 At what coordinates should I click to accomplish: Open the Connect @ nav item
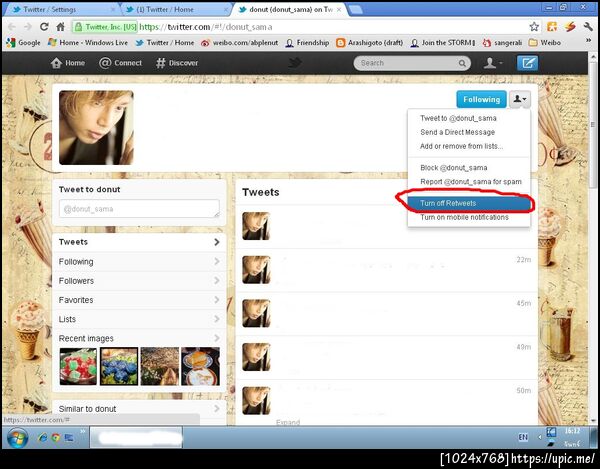click(120, 63)
